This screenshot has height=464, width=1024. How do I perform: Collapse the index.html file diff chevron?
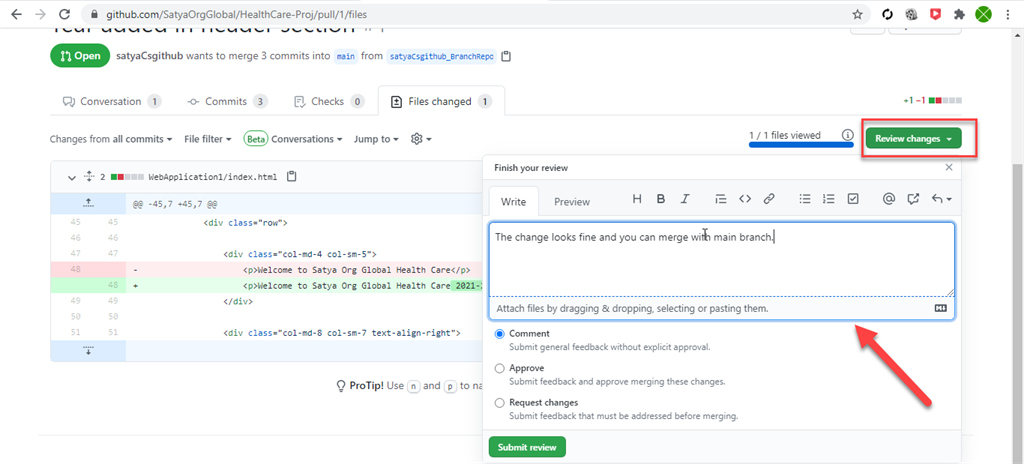pos(72,177)
